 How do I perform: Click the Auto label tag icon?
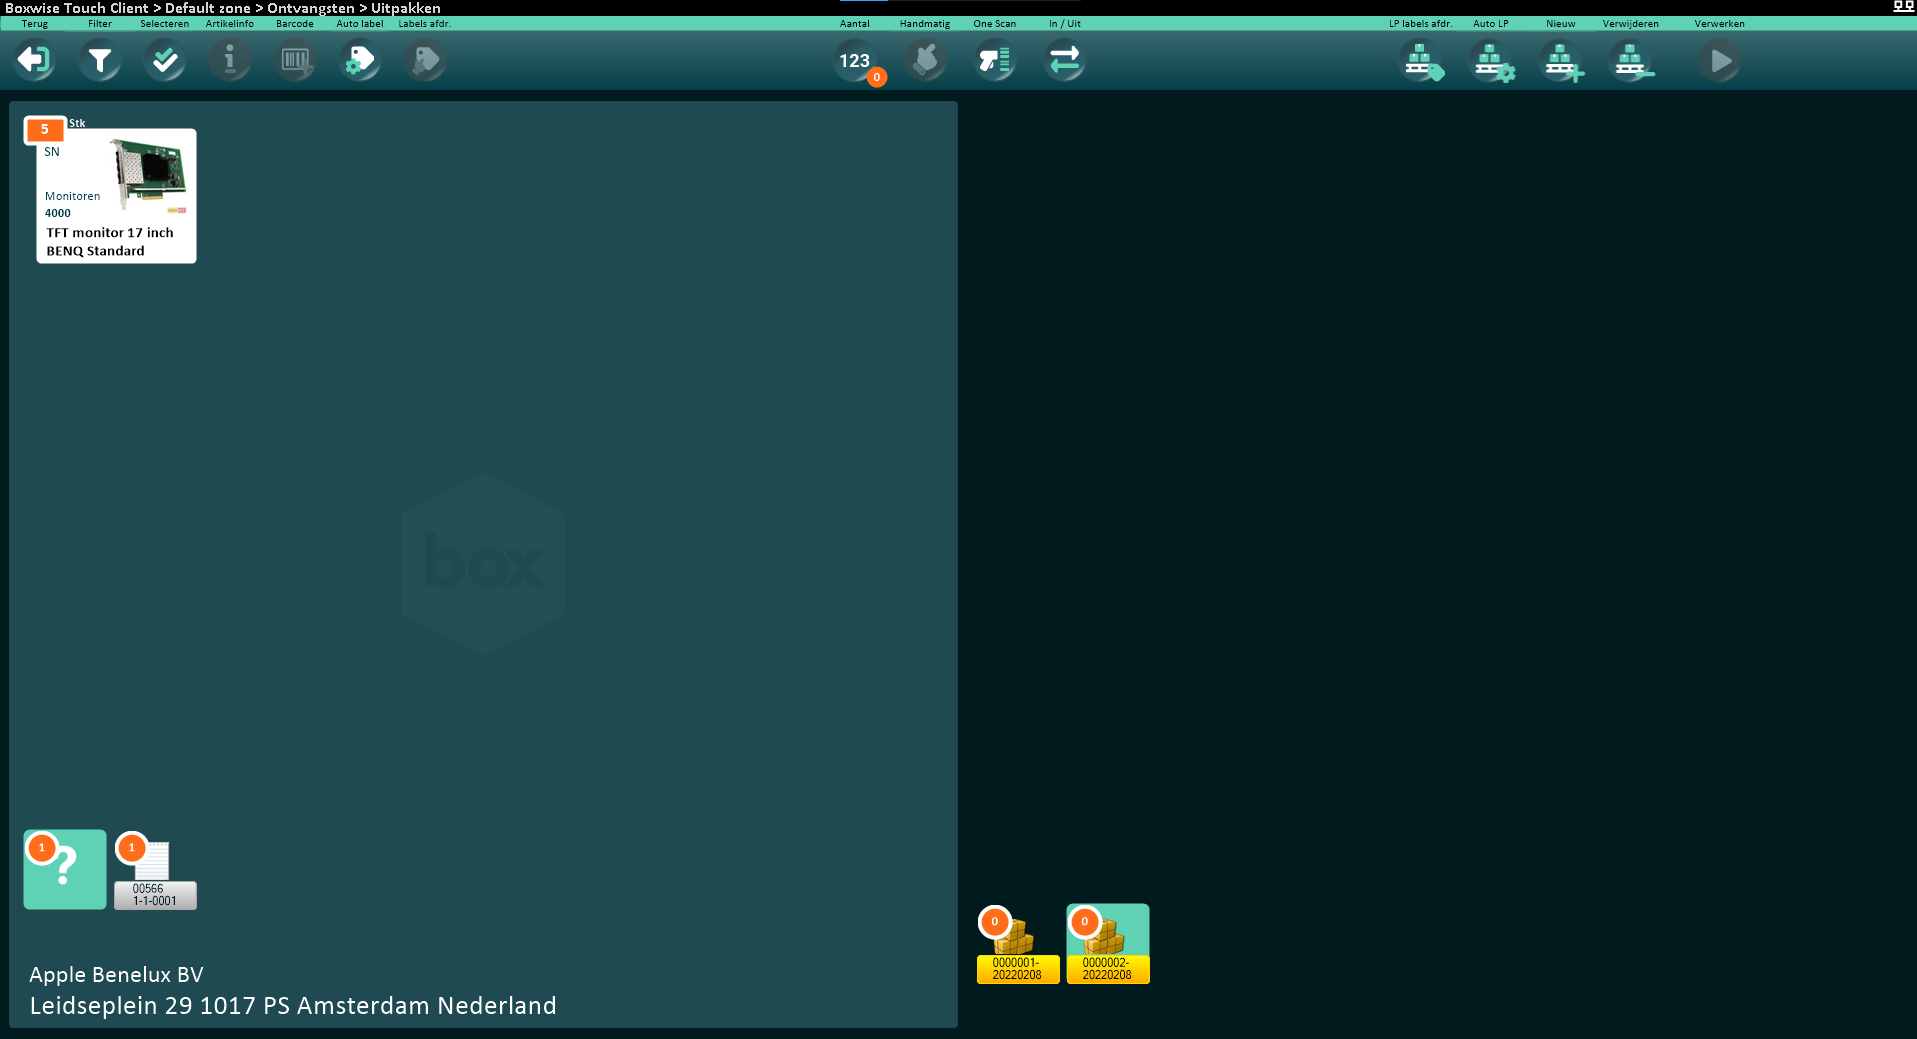pos(360,61)
